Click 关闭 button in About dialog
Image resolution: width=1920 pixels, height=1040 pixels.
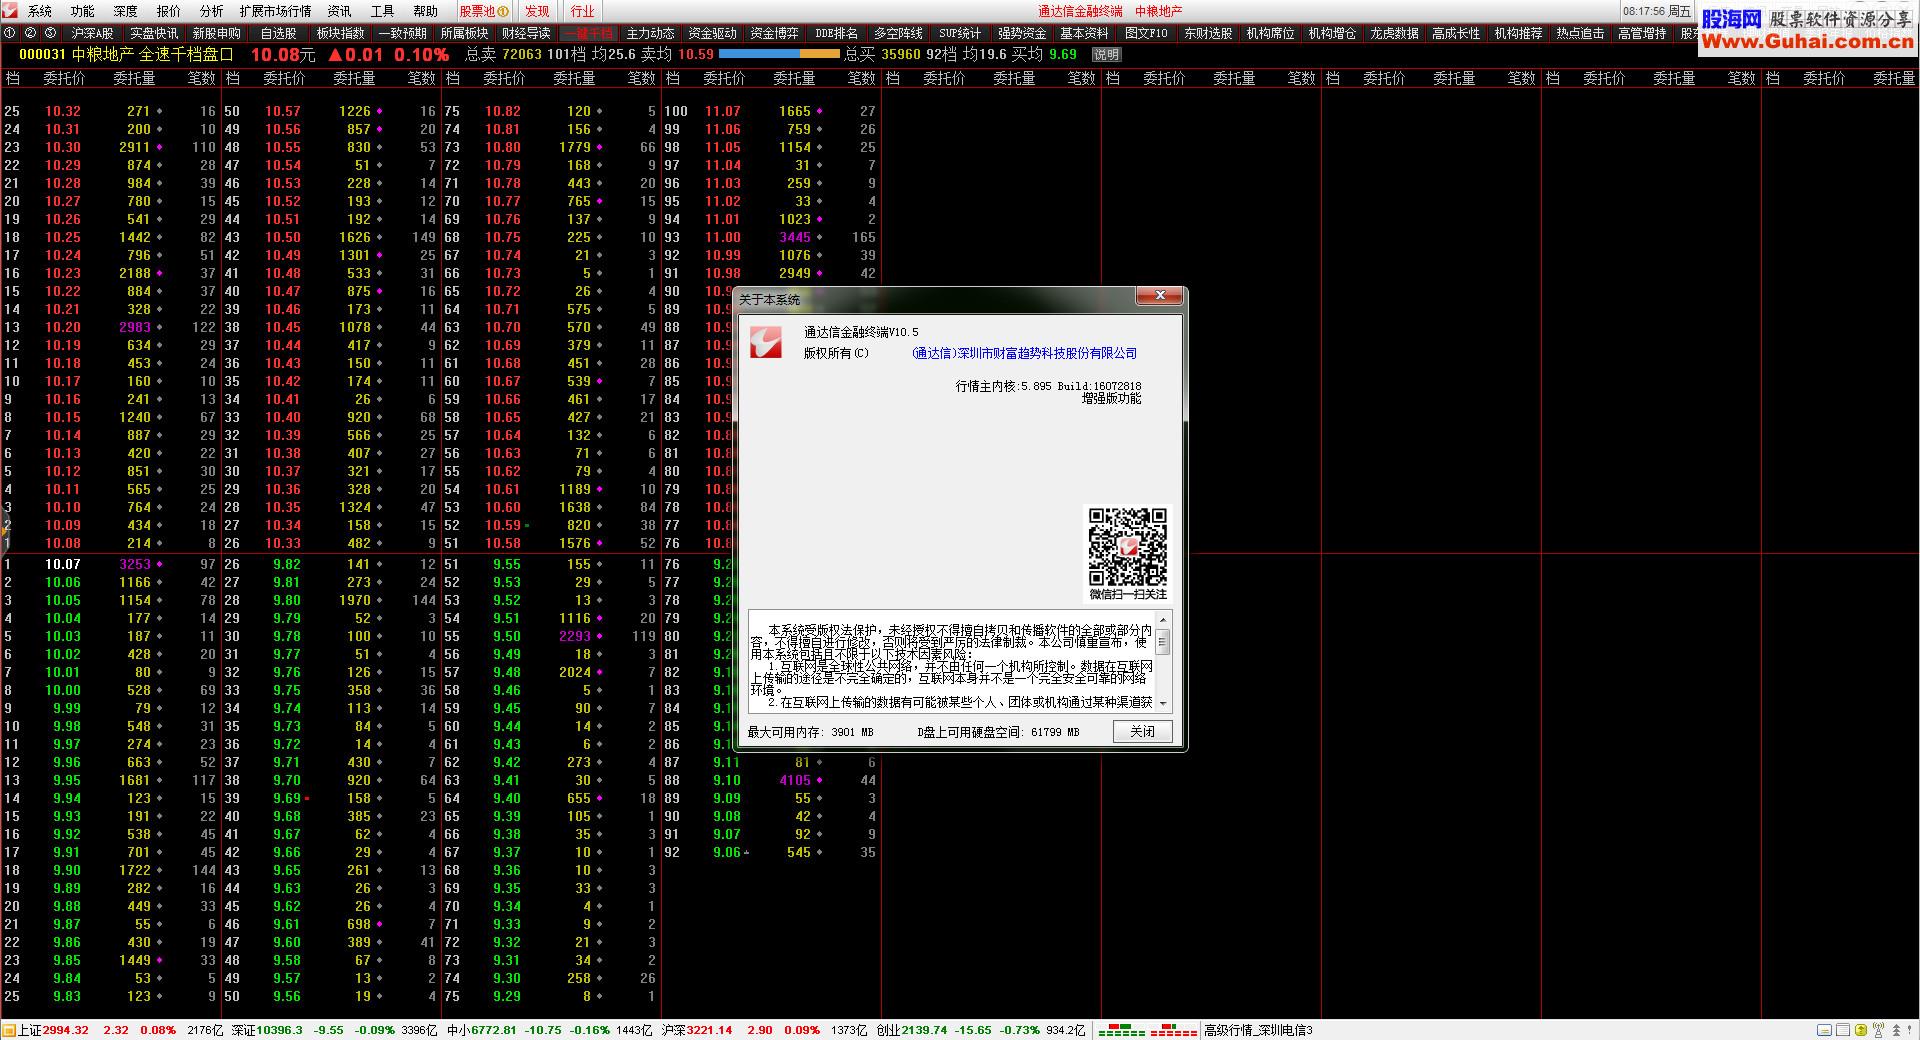(x=1142, y=732)
